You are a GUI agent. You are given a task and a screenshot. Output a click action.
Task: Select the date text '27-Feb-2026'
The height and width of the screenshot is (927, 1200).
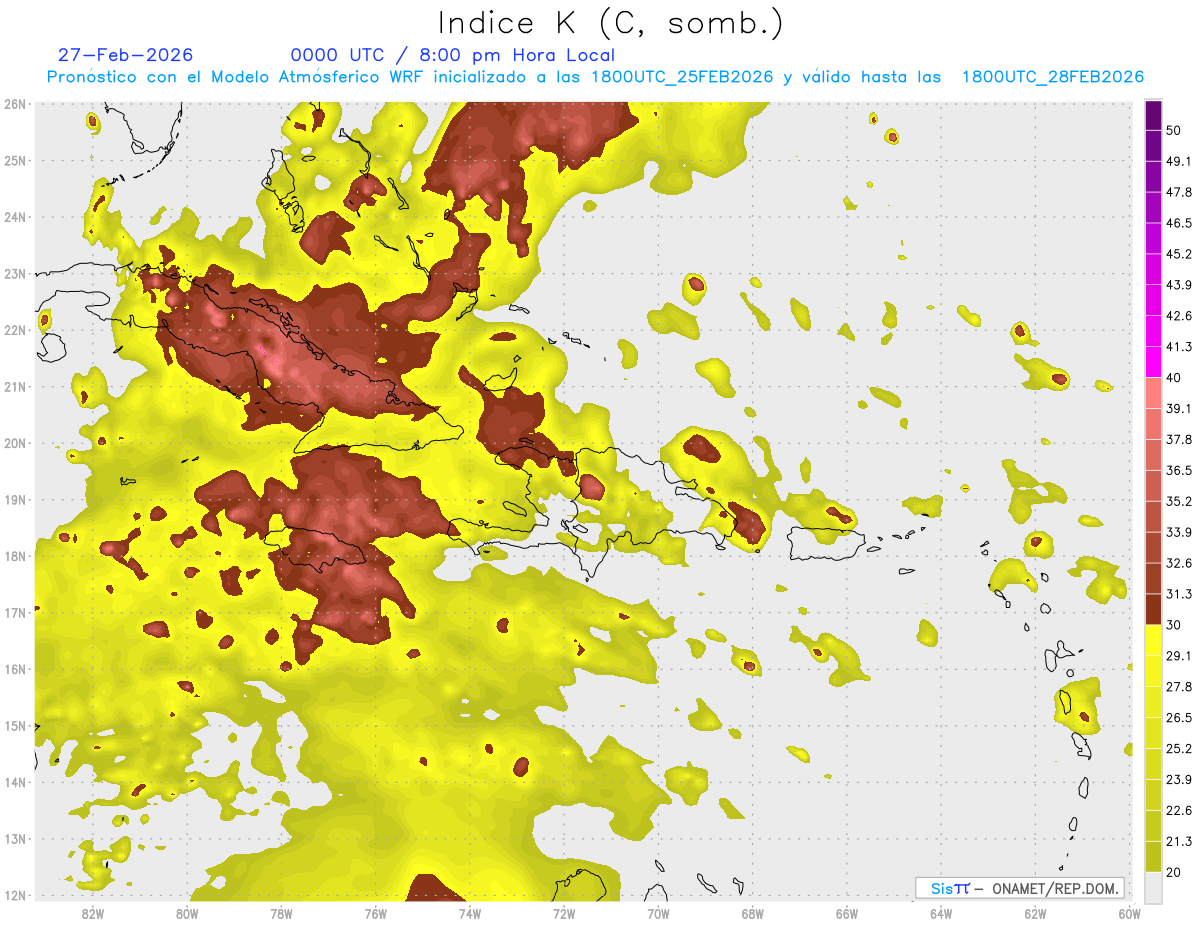126,55
